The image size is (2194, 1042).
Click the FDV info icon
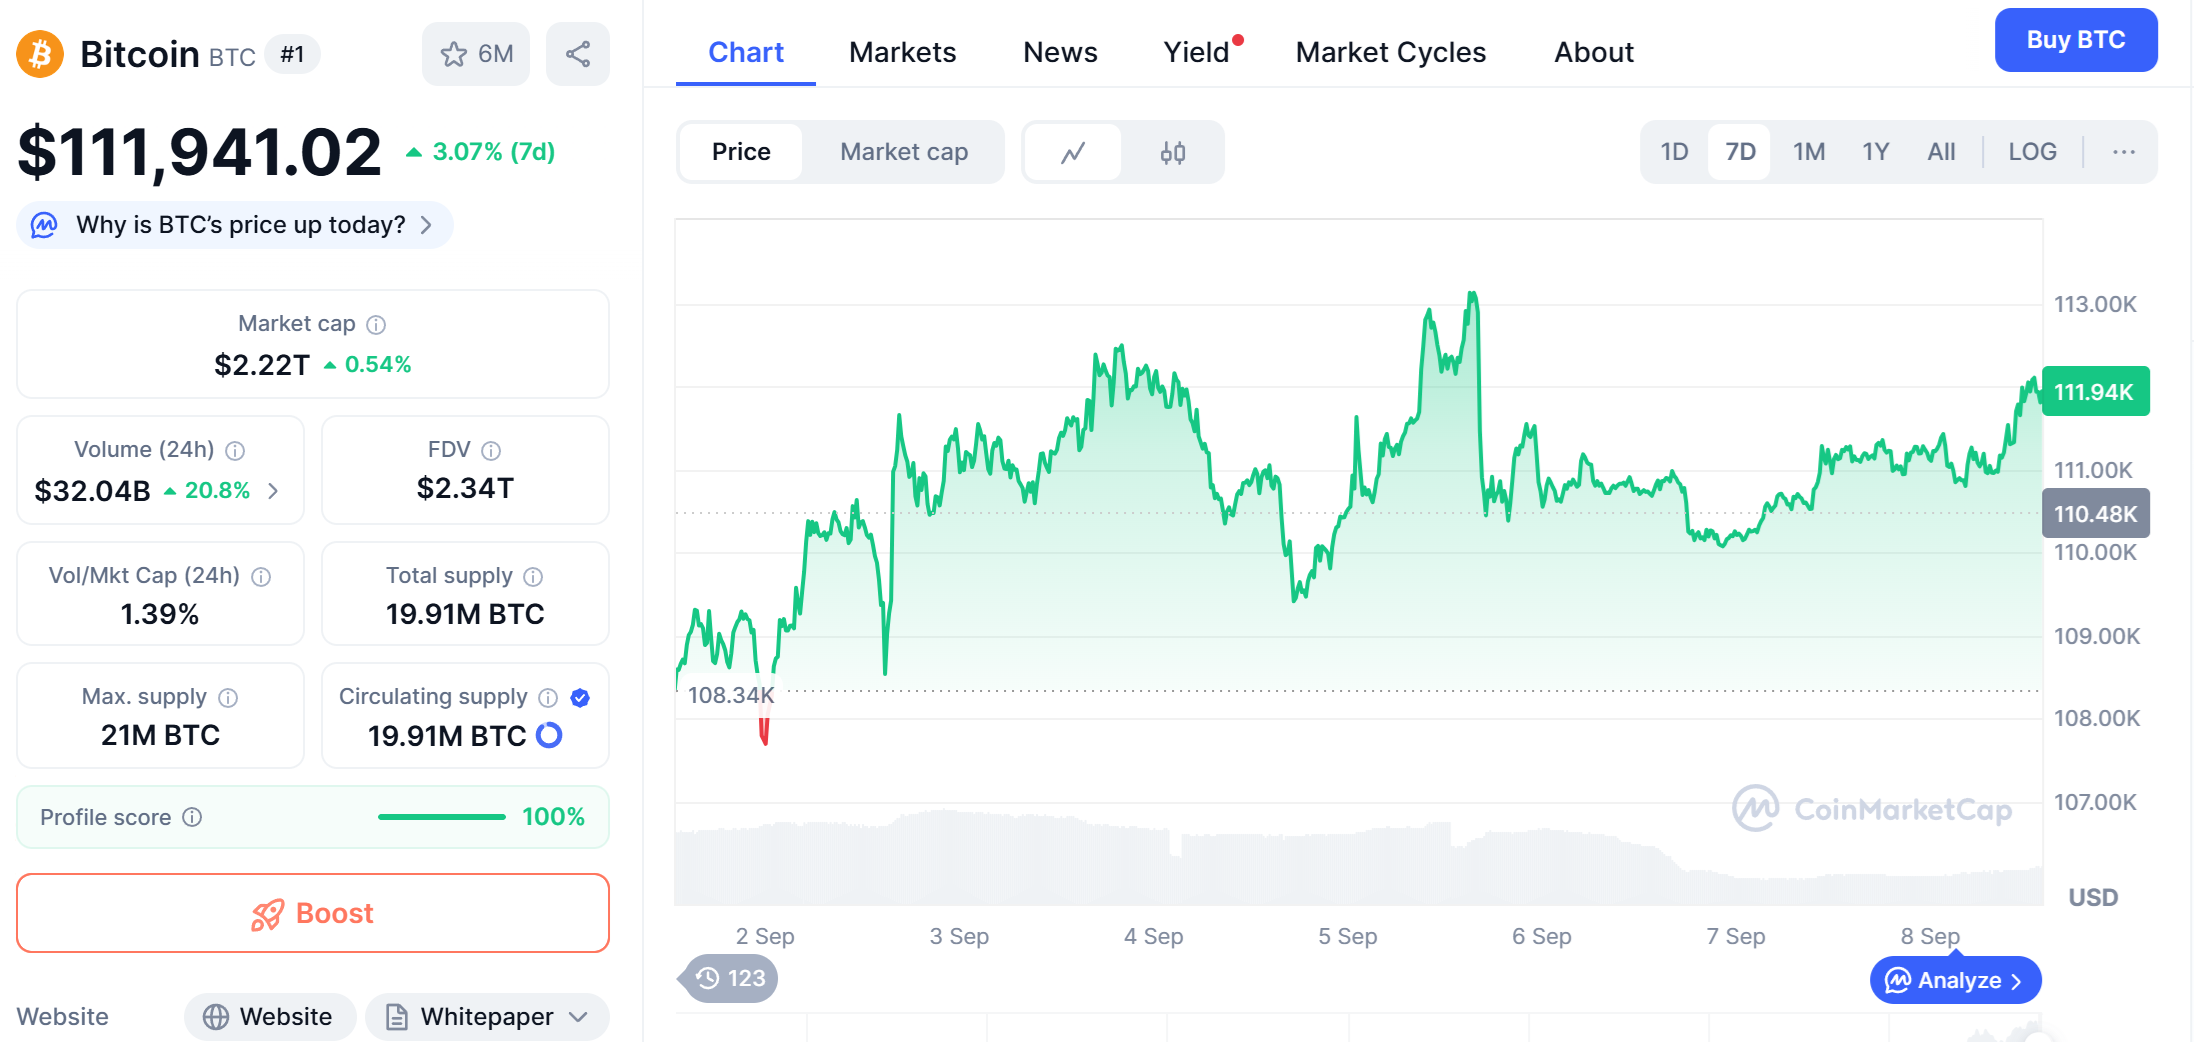[x=491, y=451]
